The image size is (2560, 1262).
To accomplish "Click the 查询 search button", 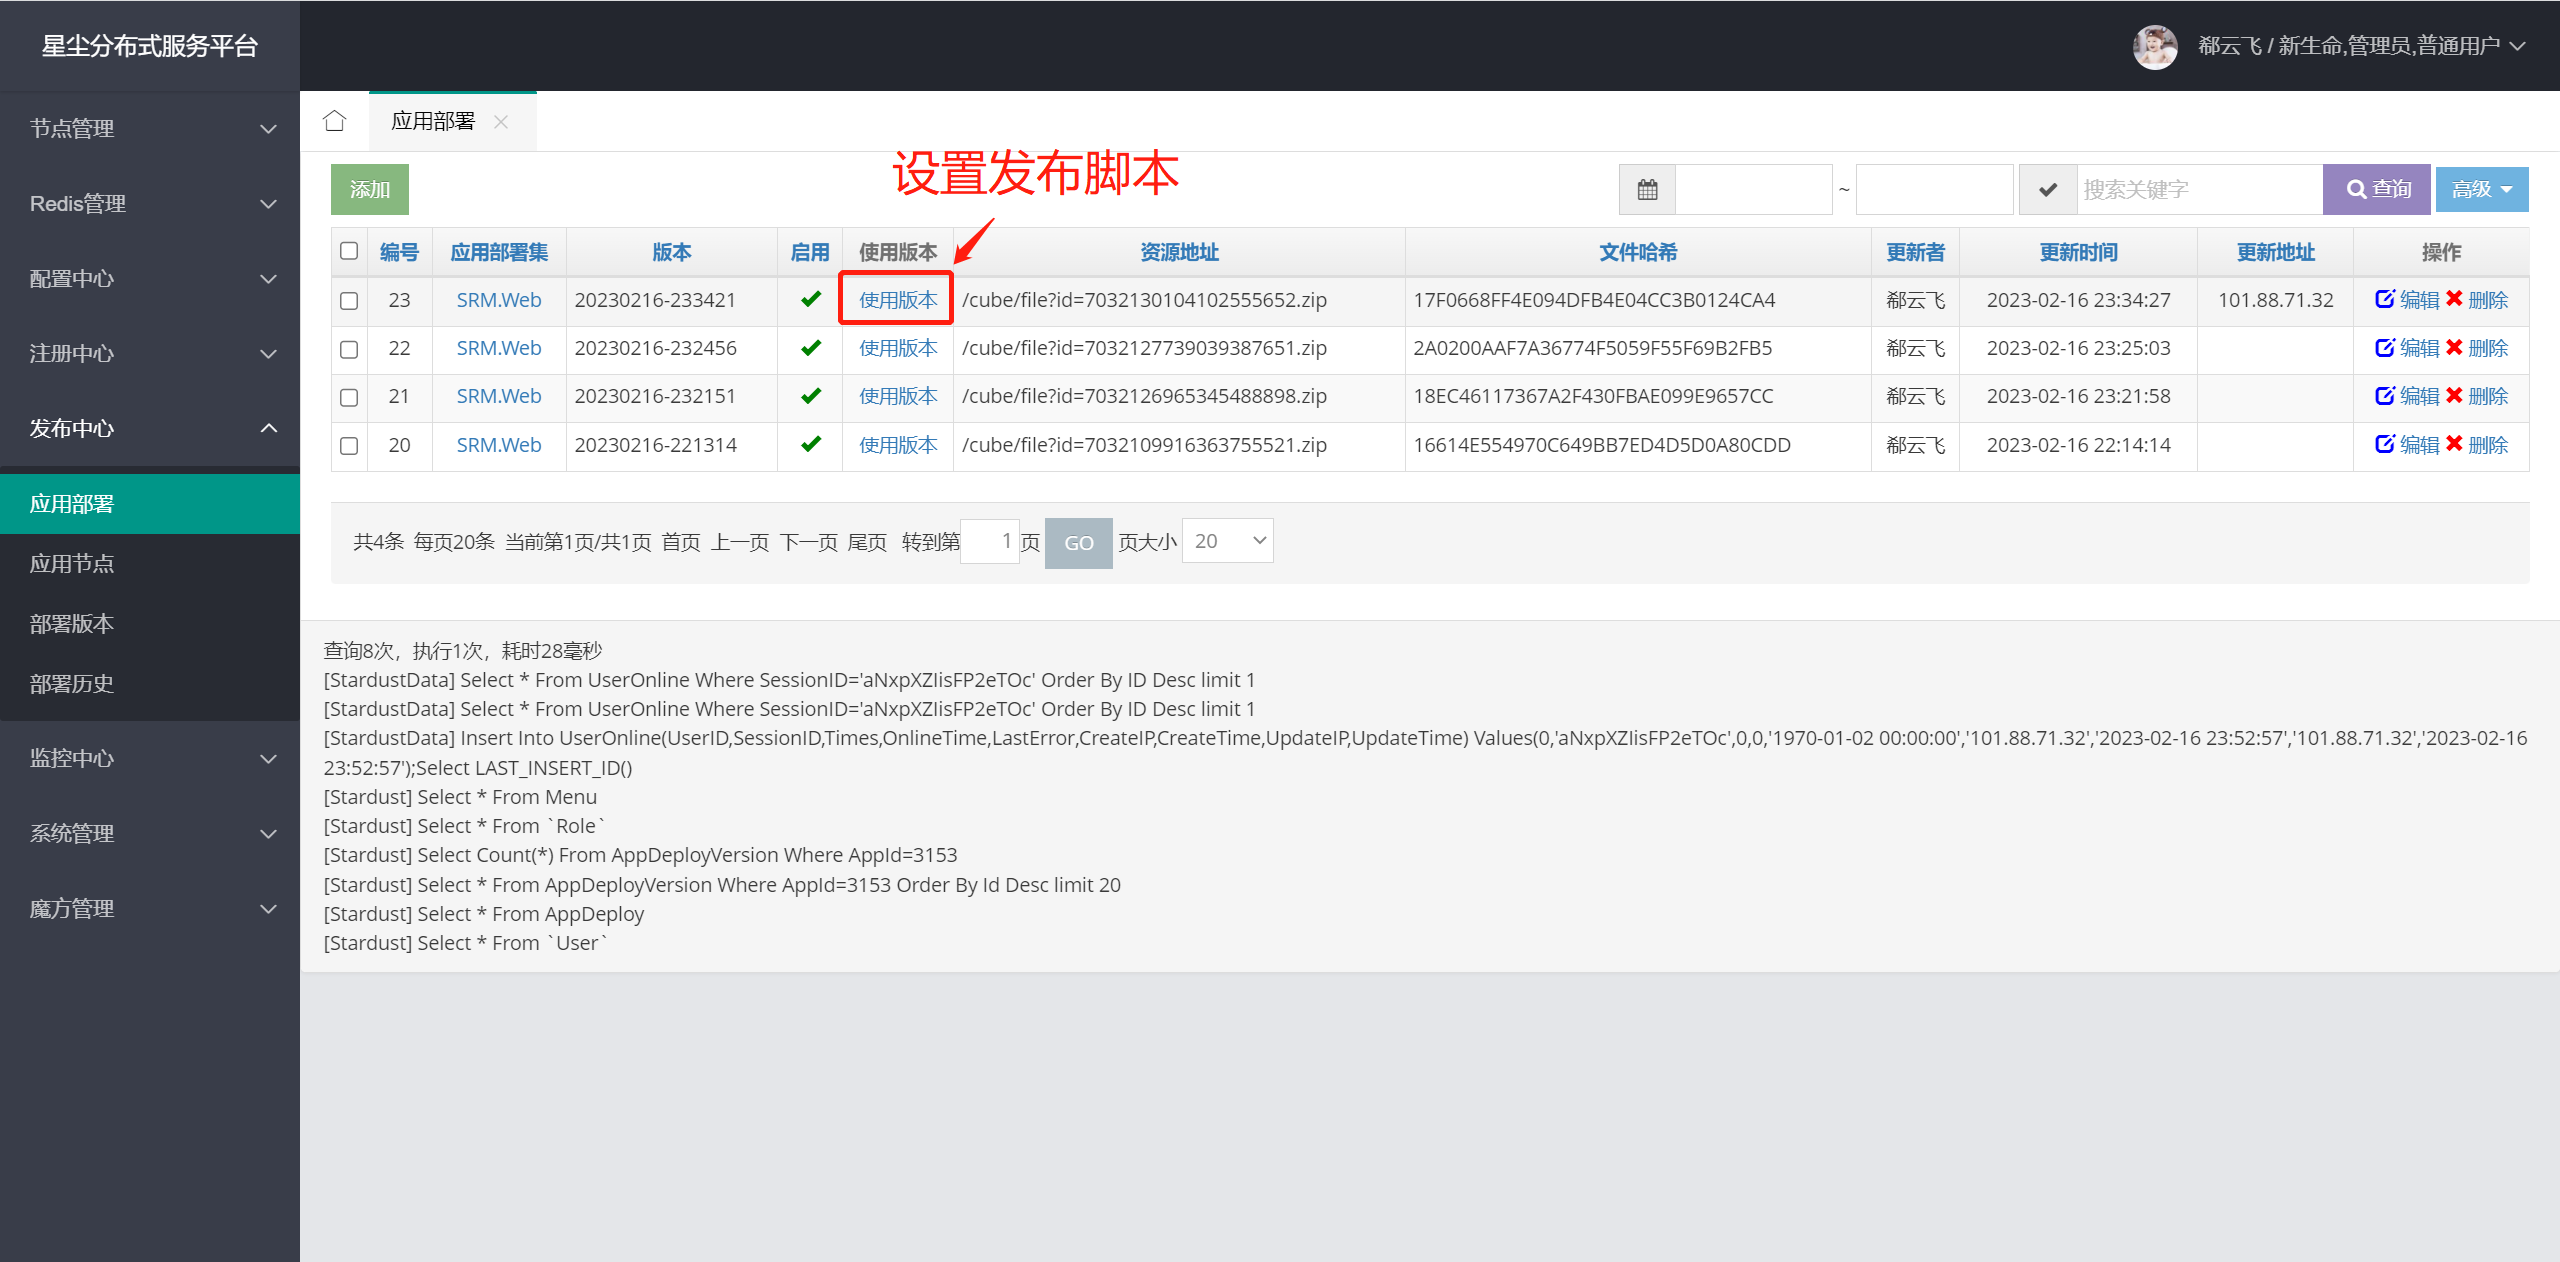I will 2377,189.
